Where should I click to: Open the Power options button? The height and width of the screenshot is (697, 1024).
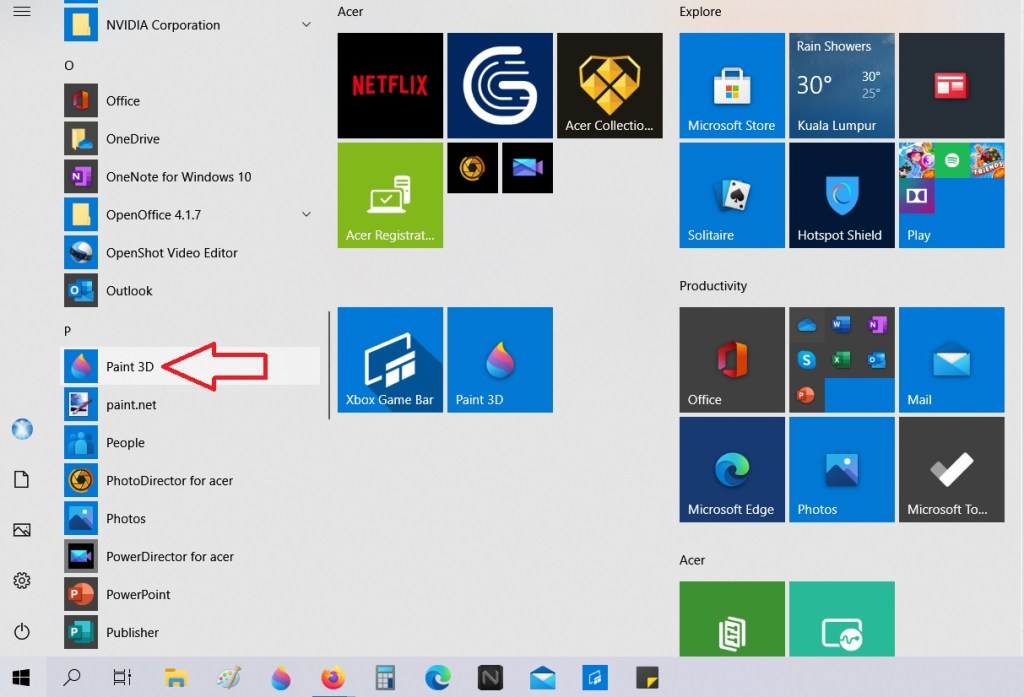[22, 631]
